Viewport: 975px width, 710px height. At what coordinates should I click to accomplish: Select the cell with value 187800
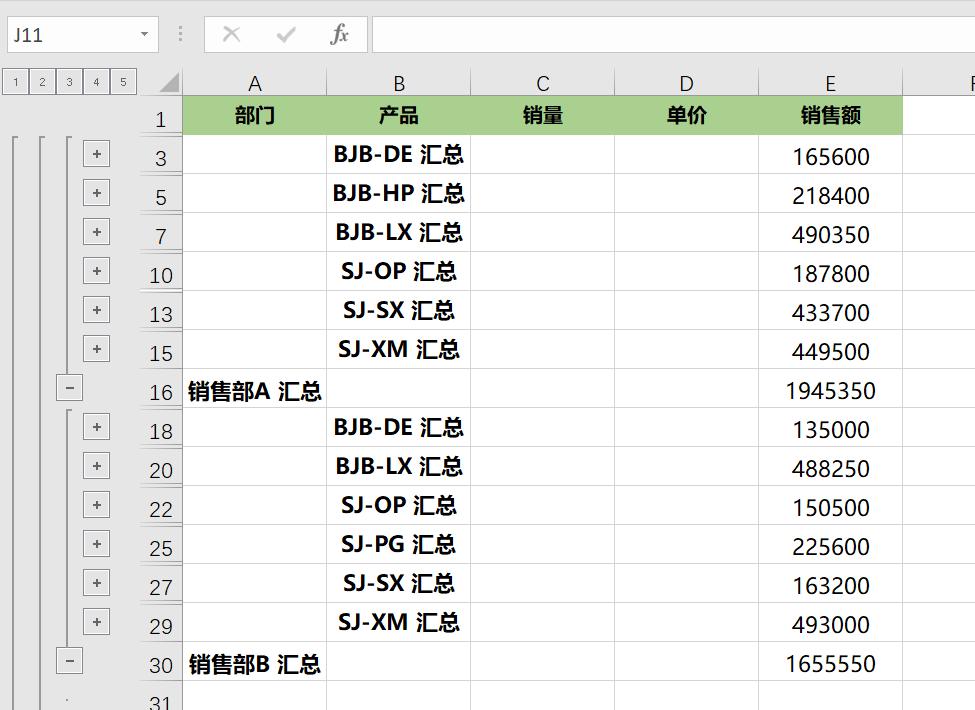(x=830, y=272)
